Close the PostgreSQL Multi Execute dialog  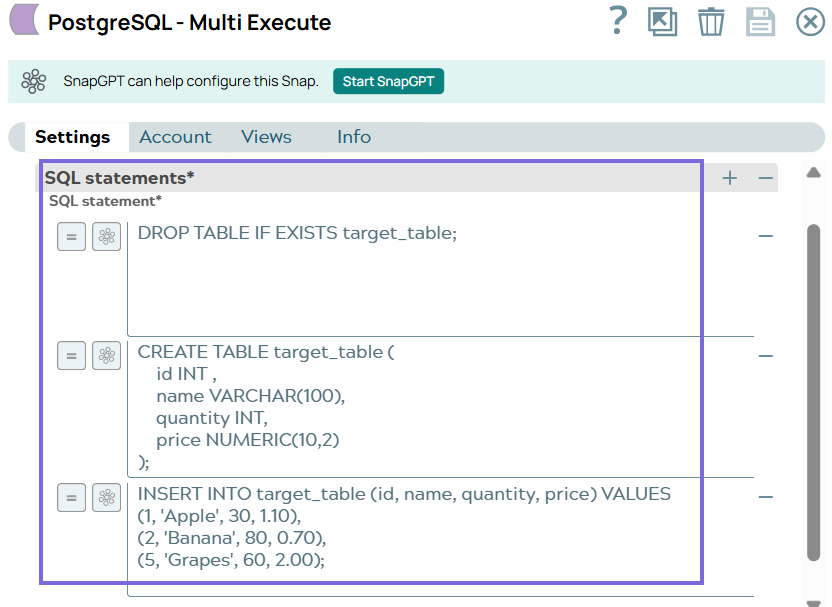click(x=810, y=22)
